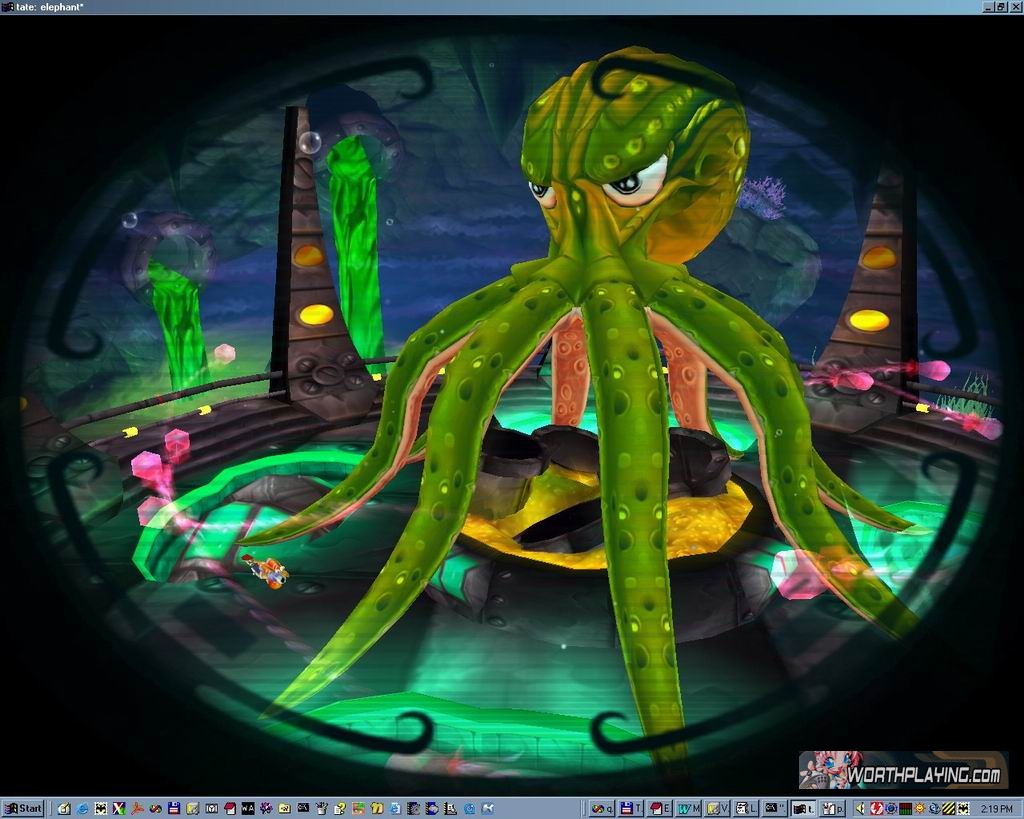Switch to the Word taskbar button labeled M
The image size is (1024, 819).
[x=691, y=808]
